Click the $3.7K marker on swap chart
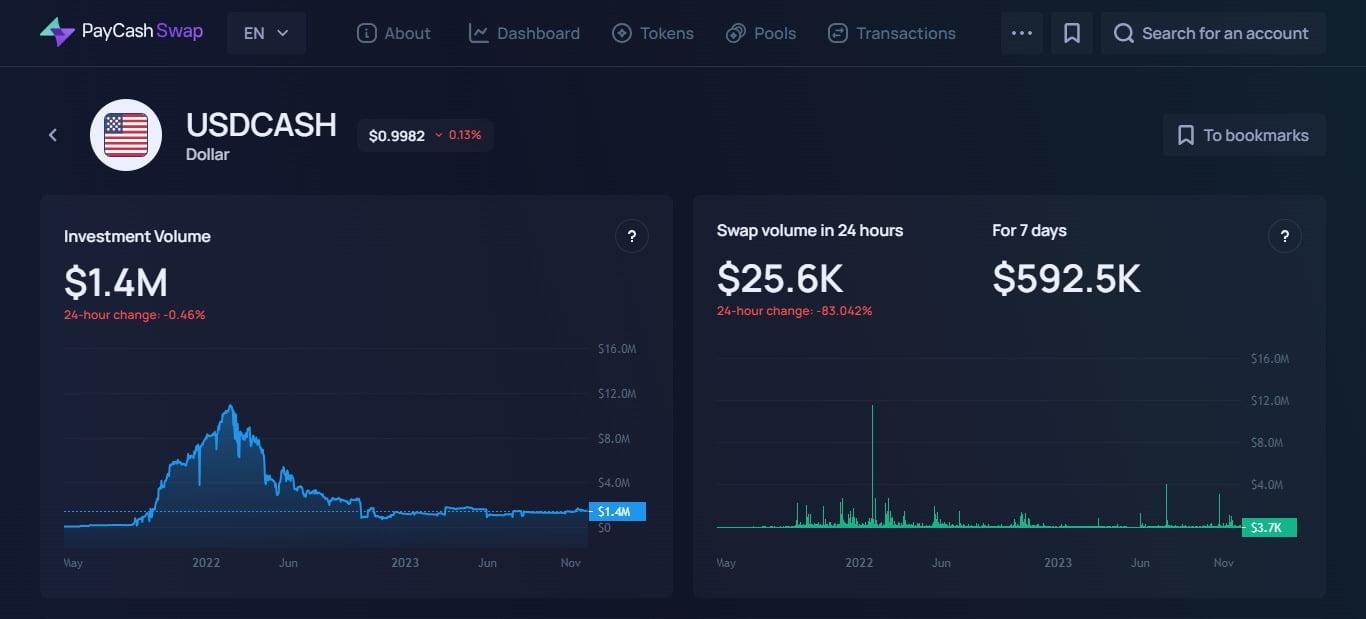 click(1268, 527)
